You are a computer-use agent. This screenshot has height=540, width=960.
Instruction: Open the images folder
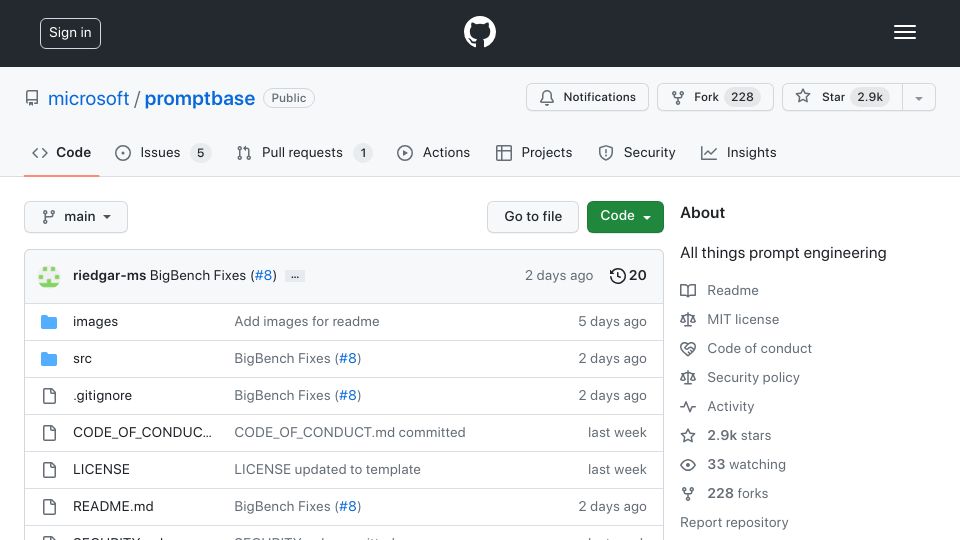tap(96, 321)
